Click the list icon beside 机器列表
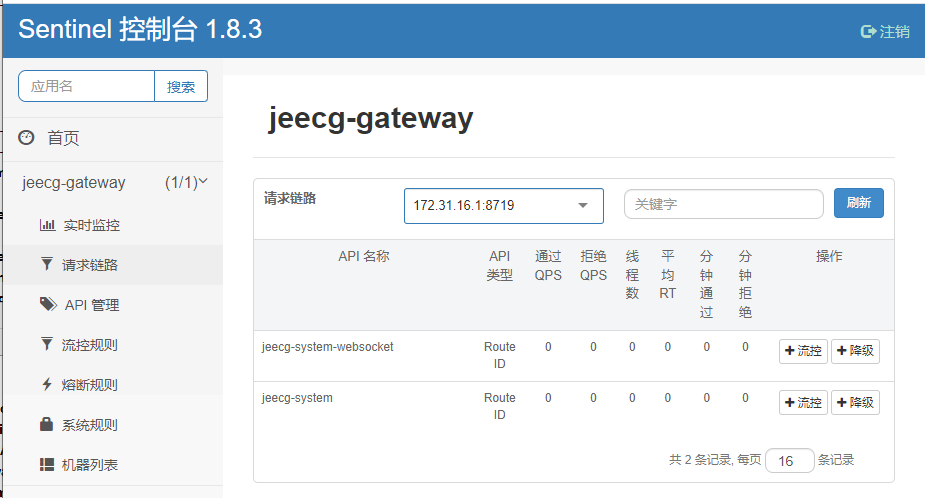925x498 pixels. [x=47, y=465]
